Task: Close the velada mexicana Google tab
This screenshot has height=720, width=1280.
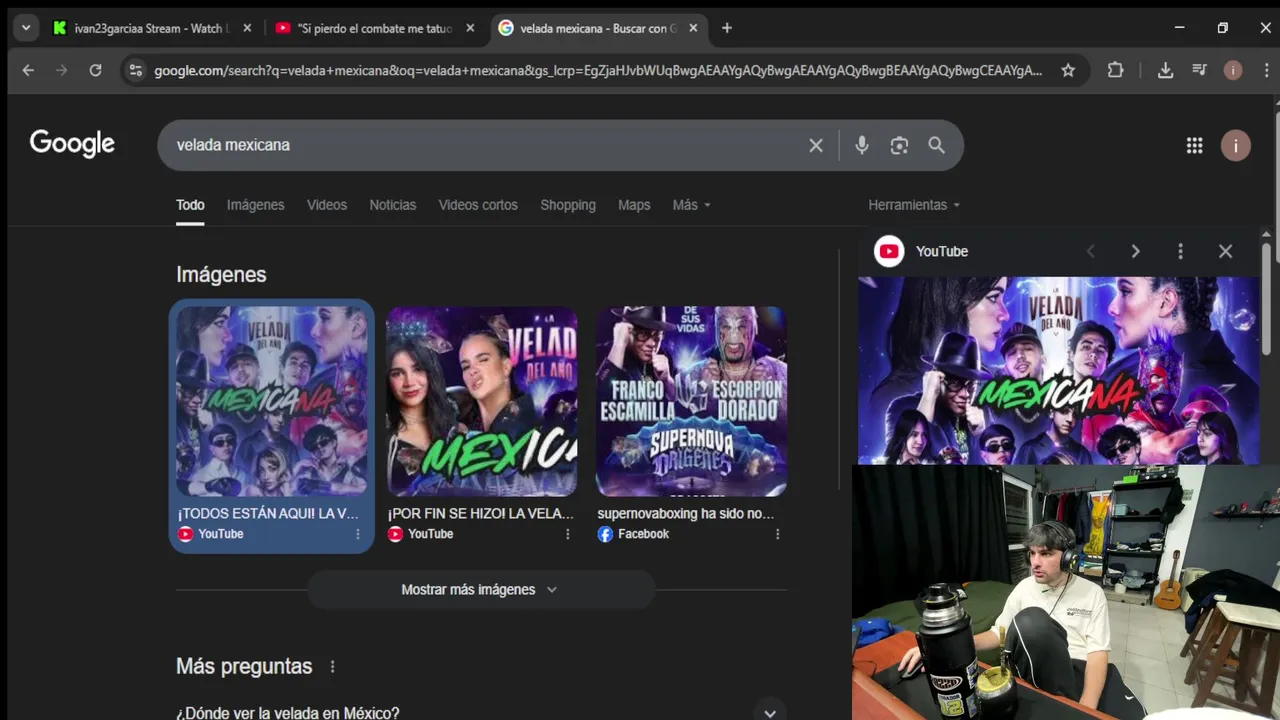Action: click(x=693, y=28)
